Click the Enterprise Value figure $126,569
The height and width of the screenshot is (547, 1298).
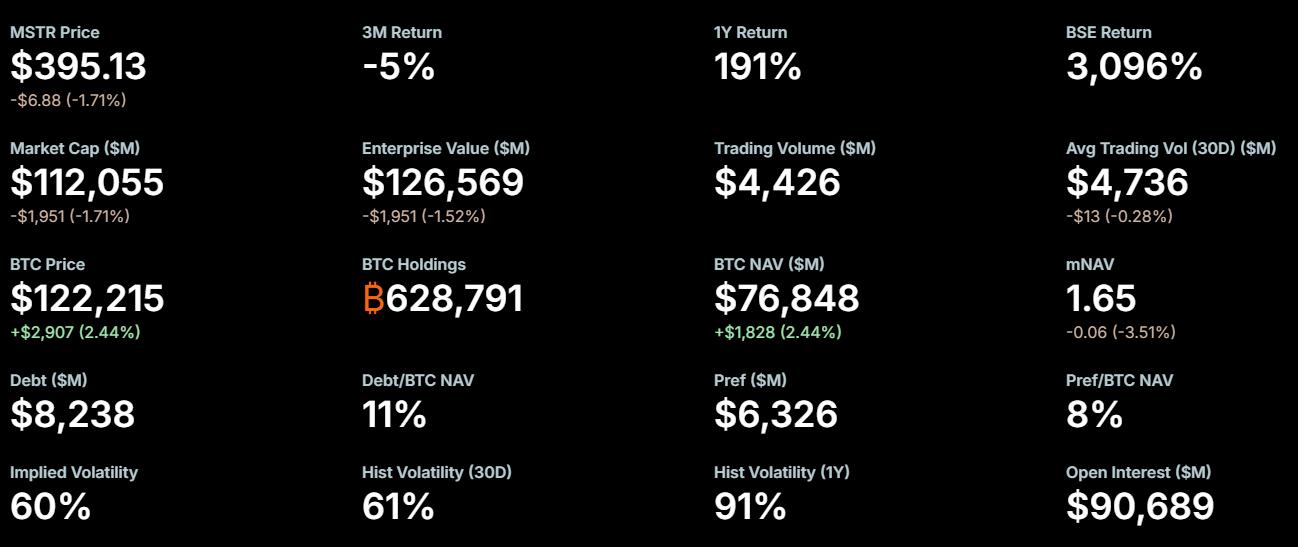pos(442,183)
